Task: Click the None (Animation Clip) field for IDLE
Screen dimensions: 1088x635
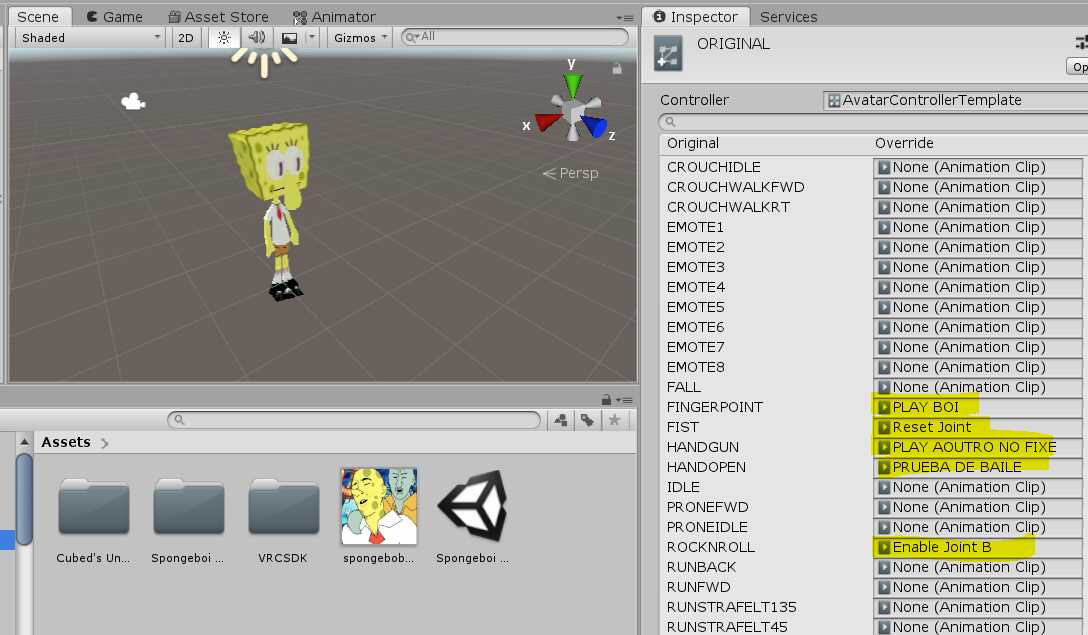Action: [x=977, y=487]
